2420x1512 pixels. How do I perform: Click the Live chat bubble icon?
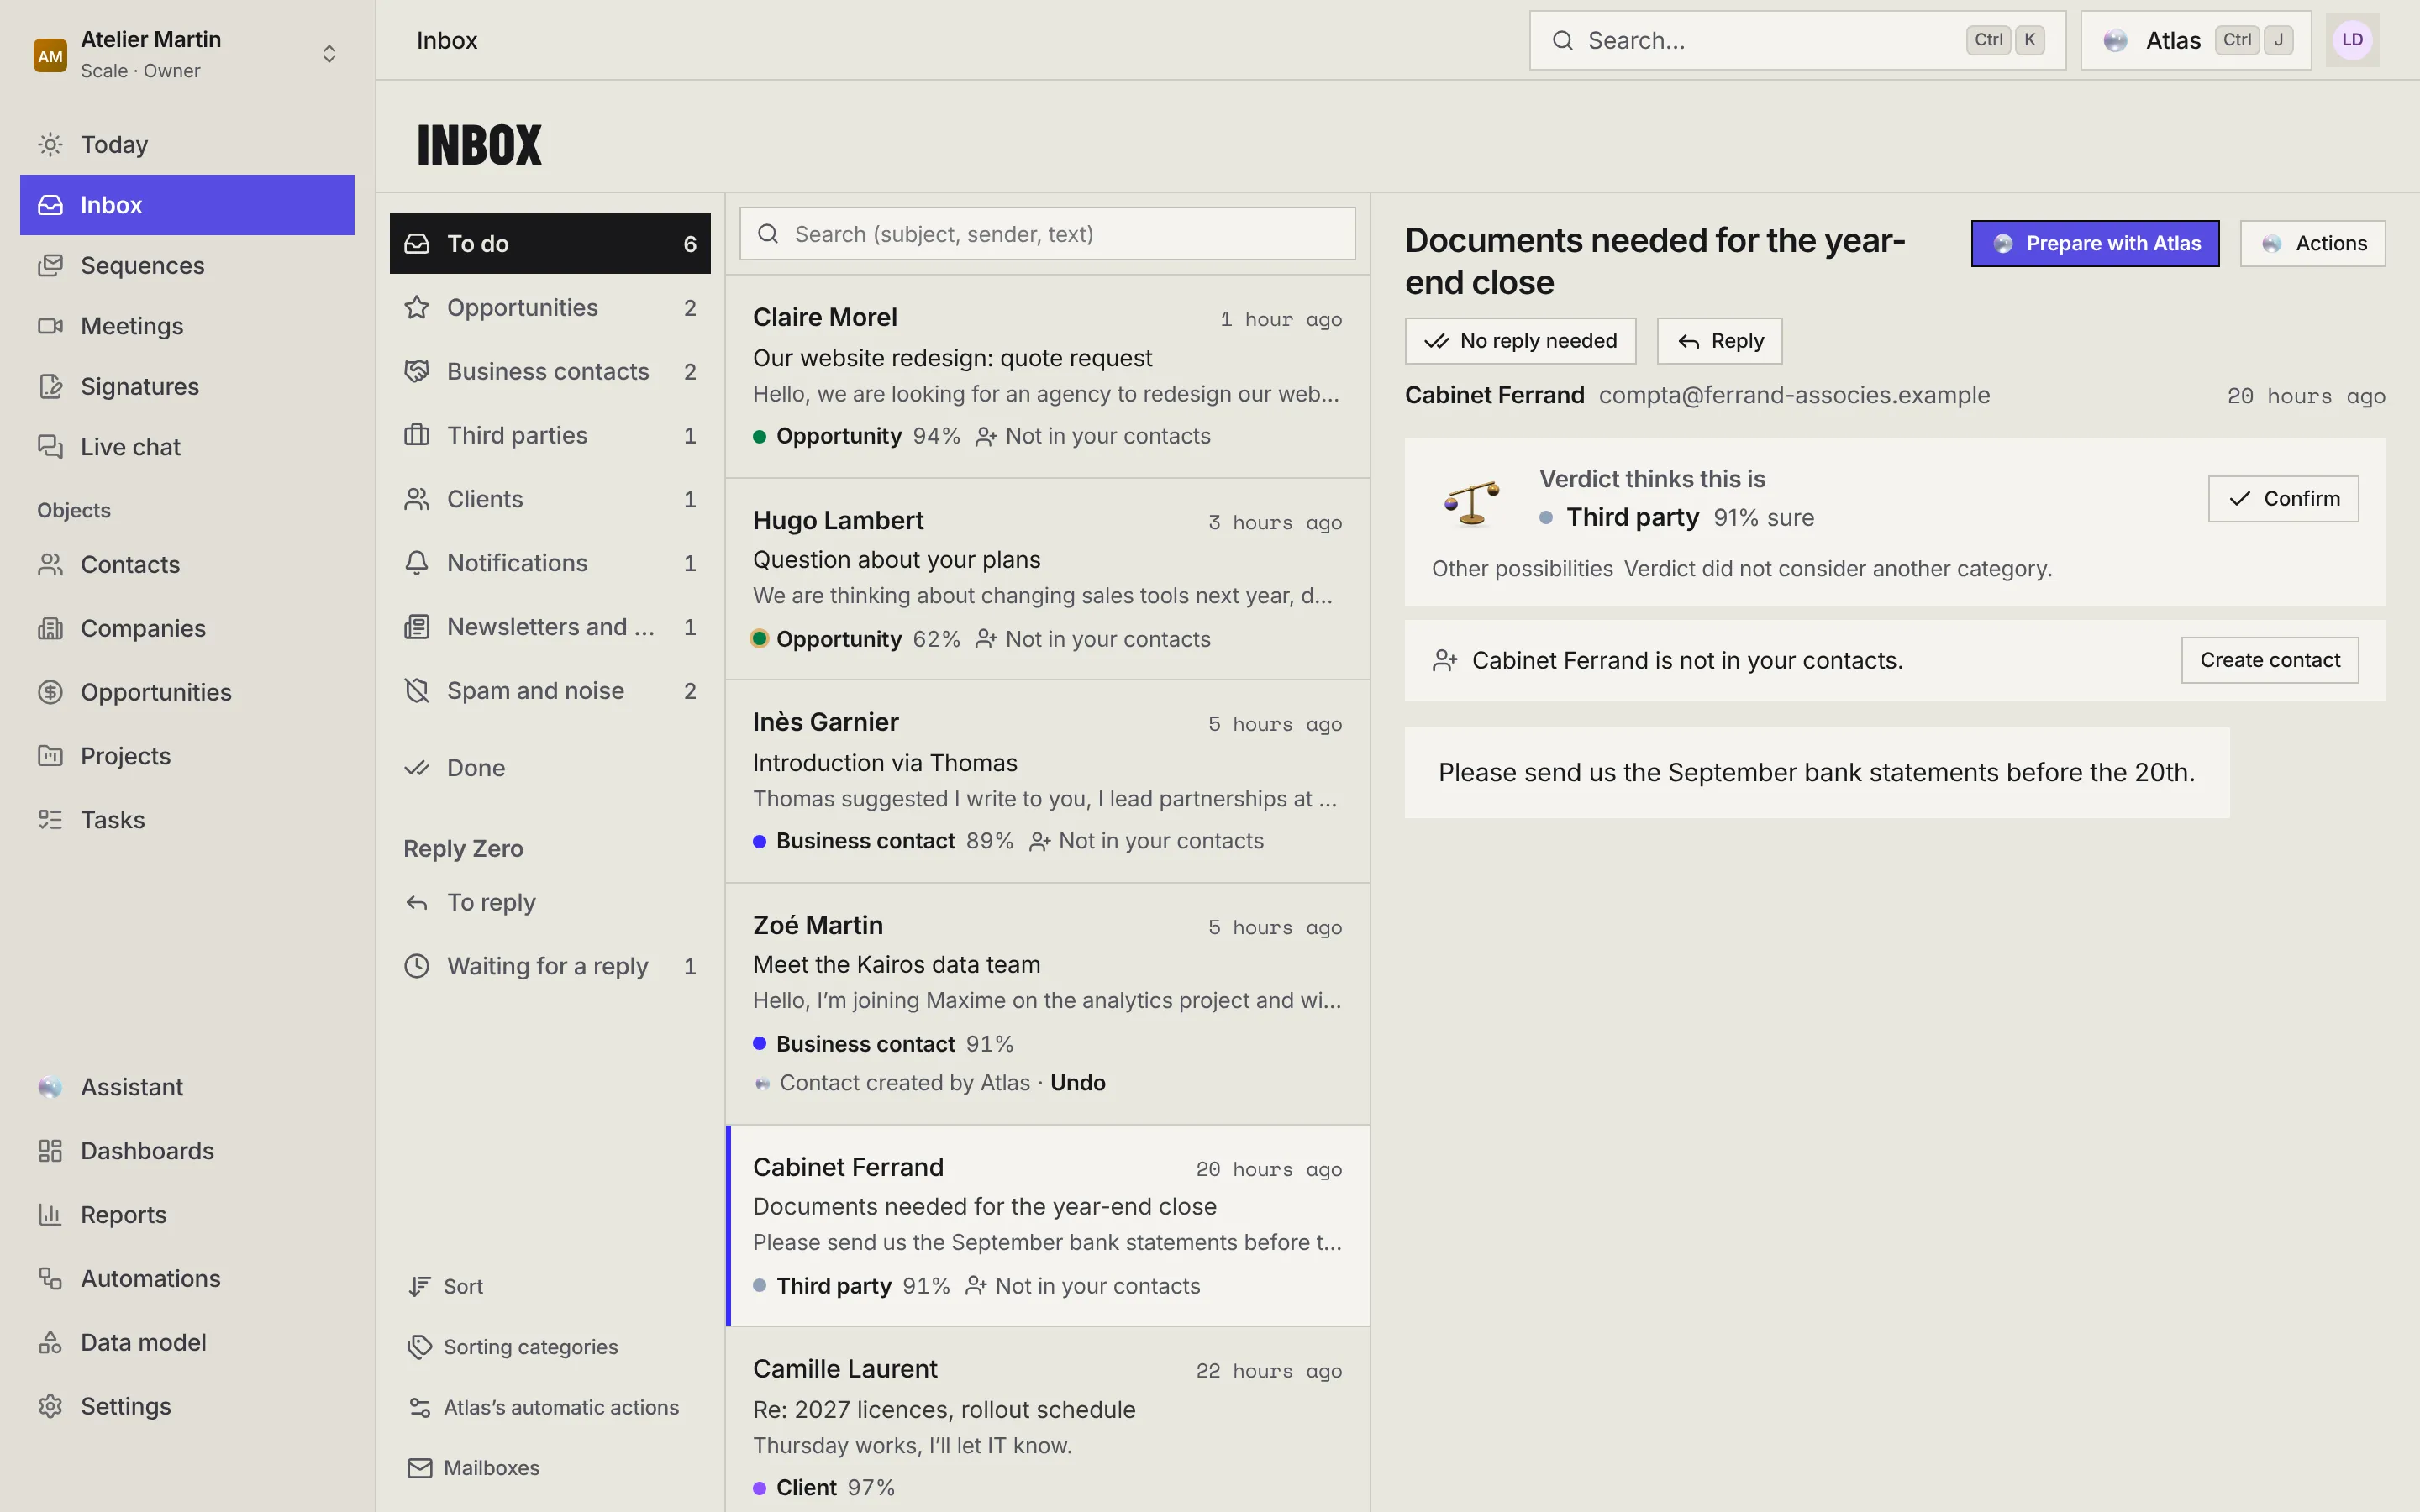[50, 447]
